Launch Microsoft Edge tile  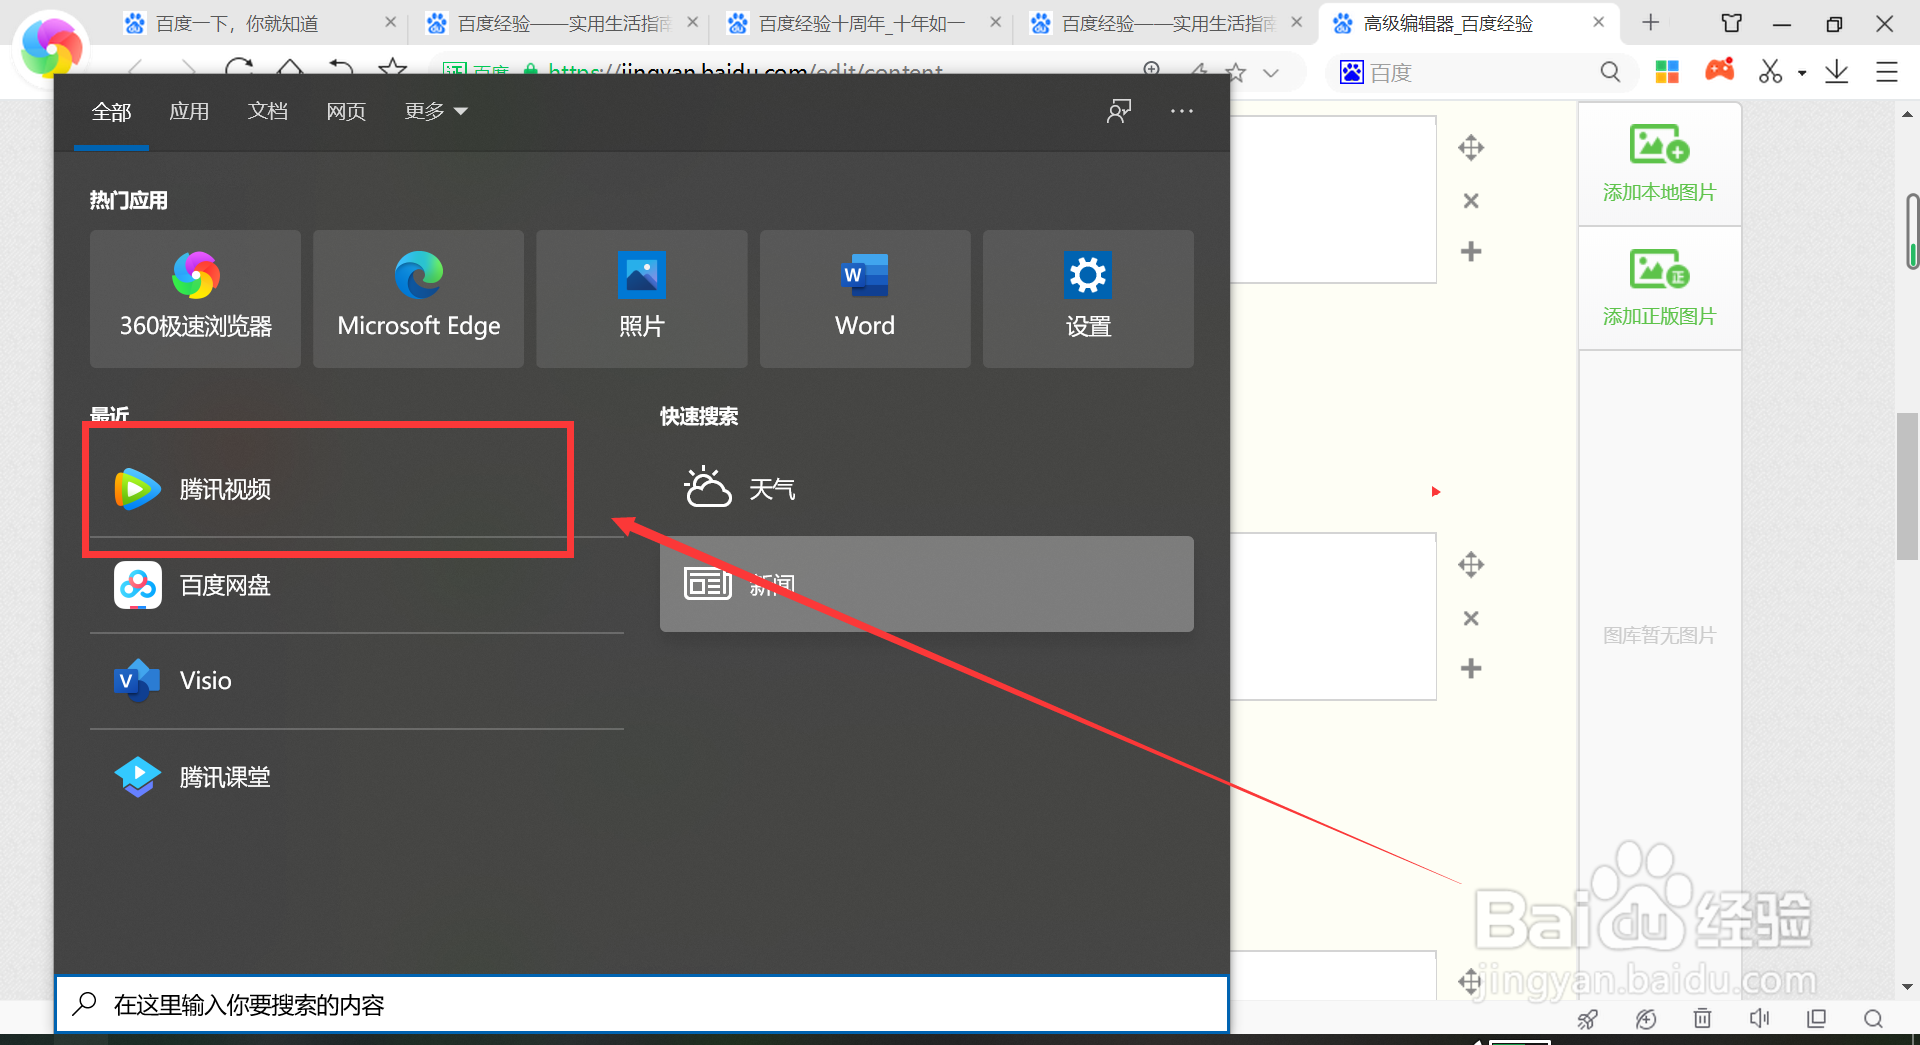(x=418, y=299)
